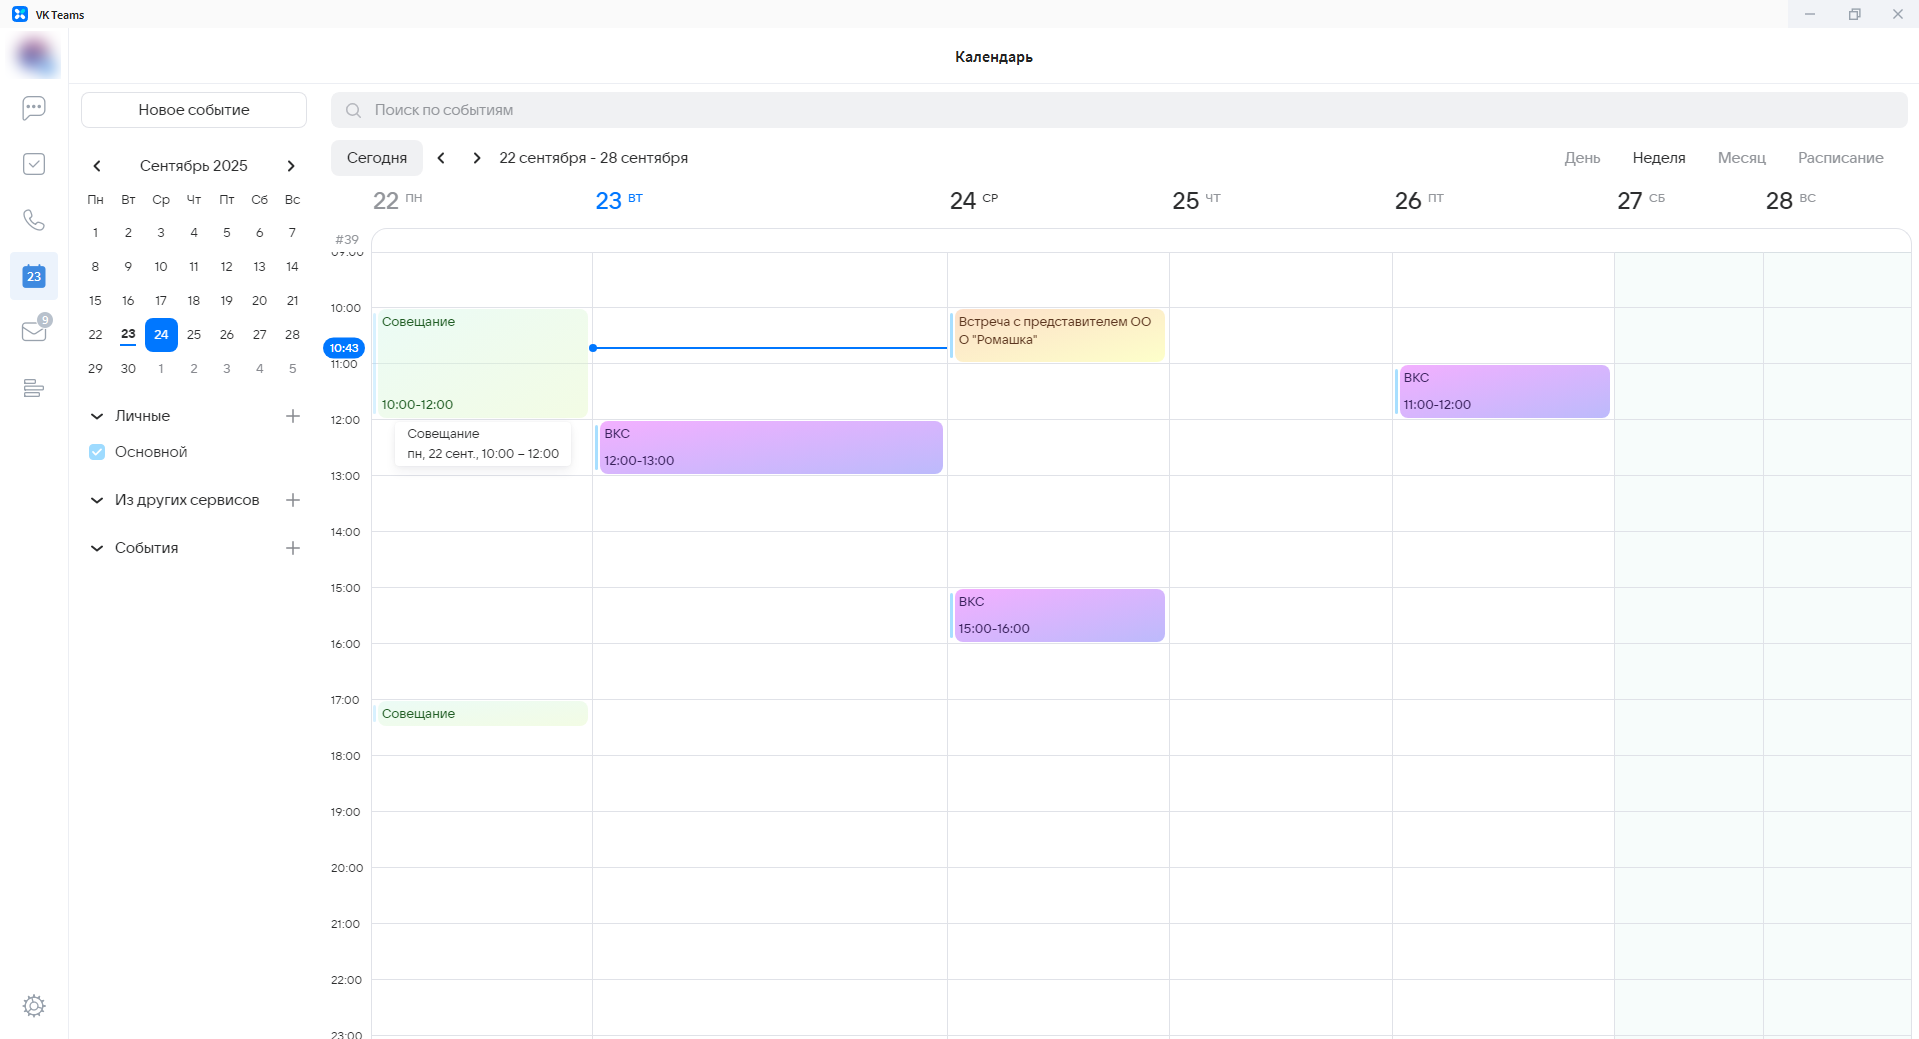Click the Новое событие button

[x=194, y=110]
